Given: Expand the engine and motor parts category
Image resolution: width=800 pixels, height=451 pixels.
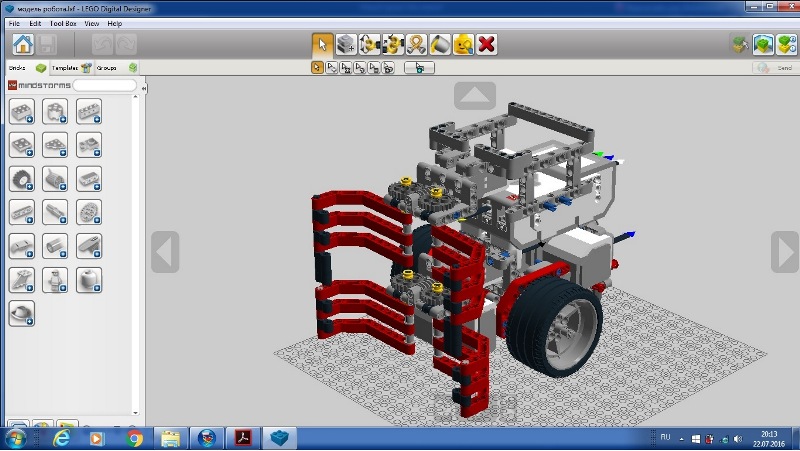Looking at the screenshot, I should click(55, 179).
